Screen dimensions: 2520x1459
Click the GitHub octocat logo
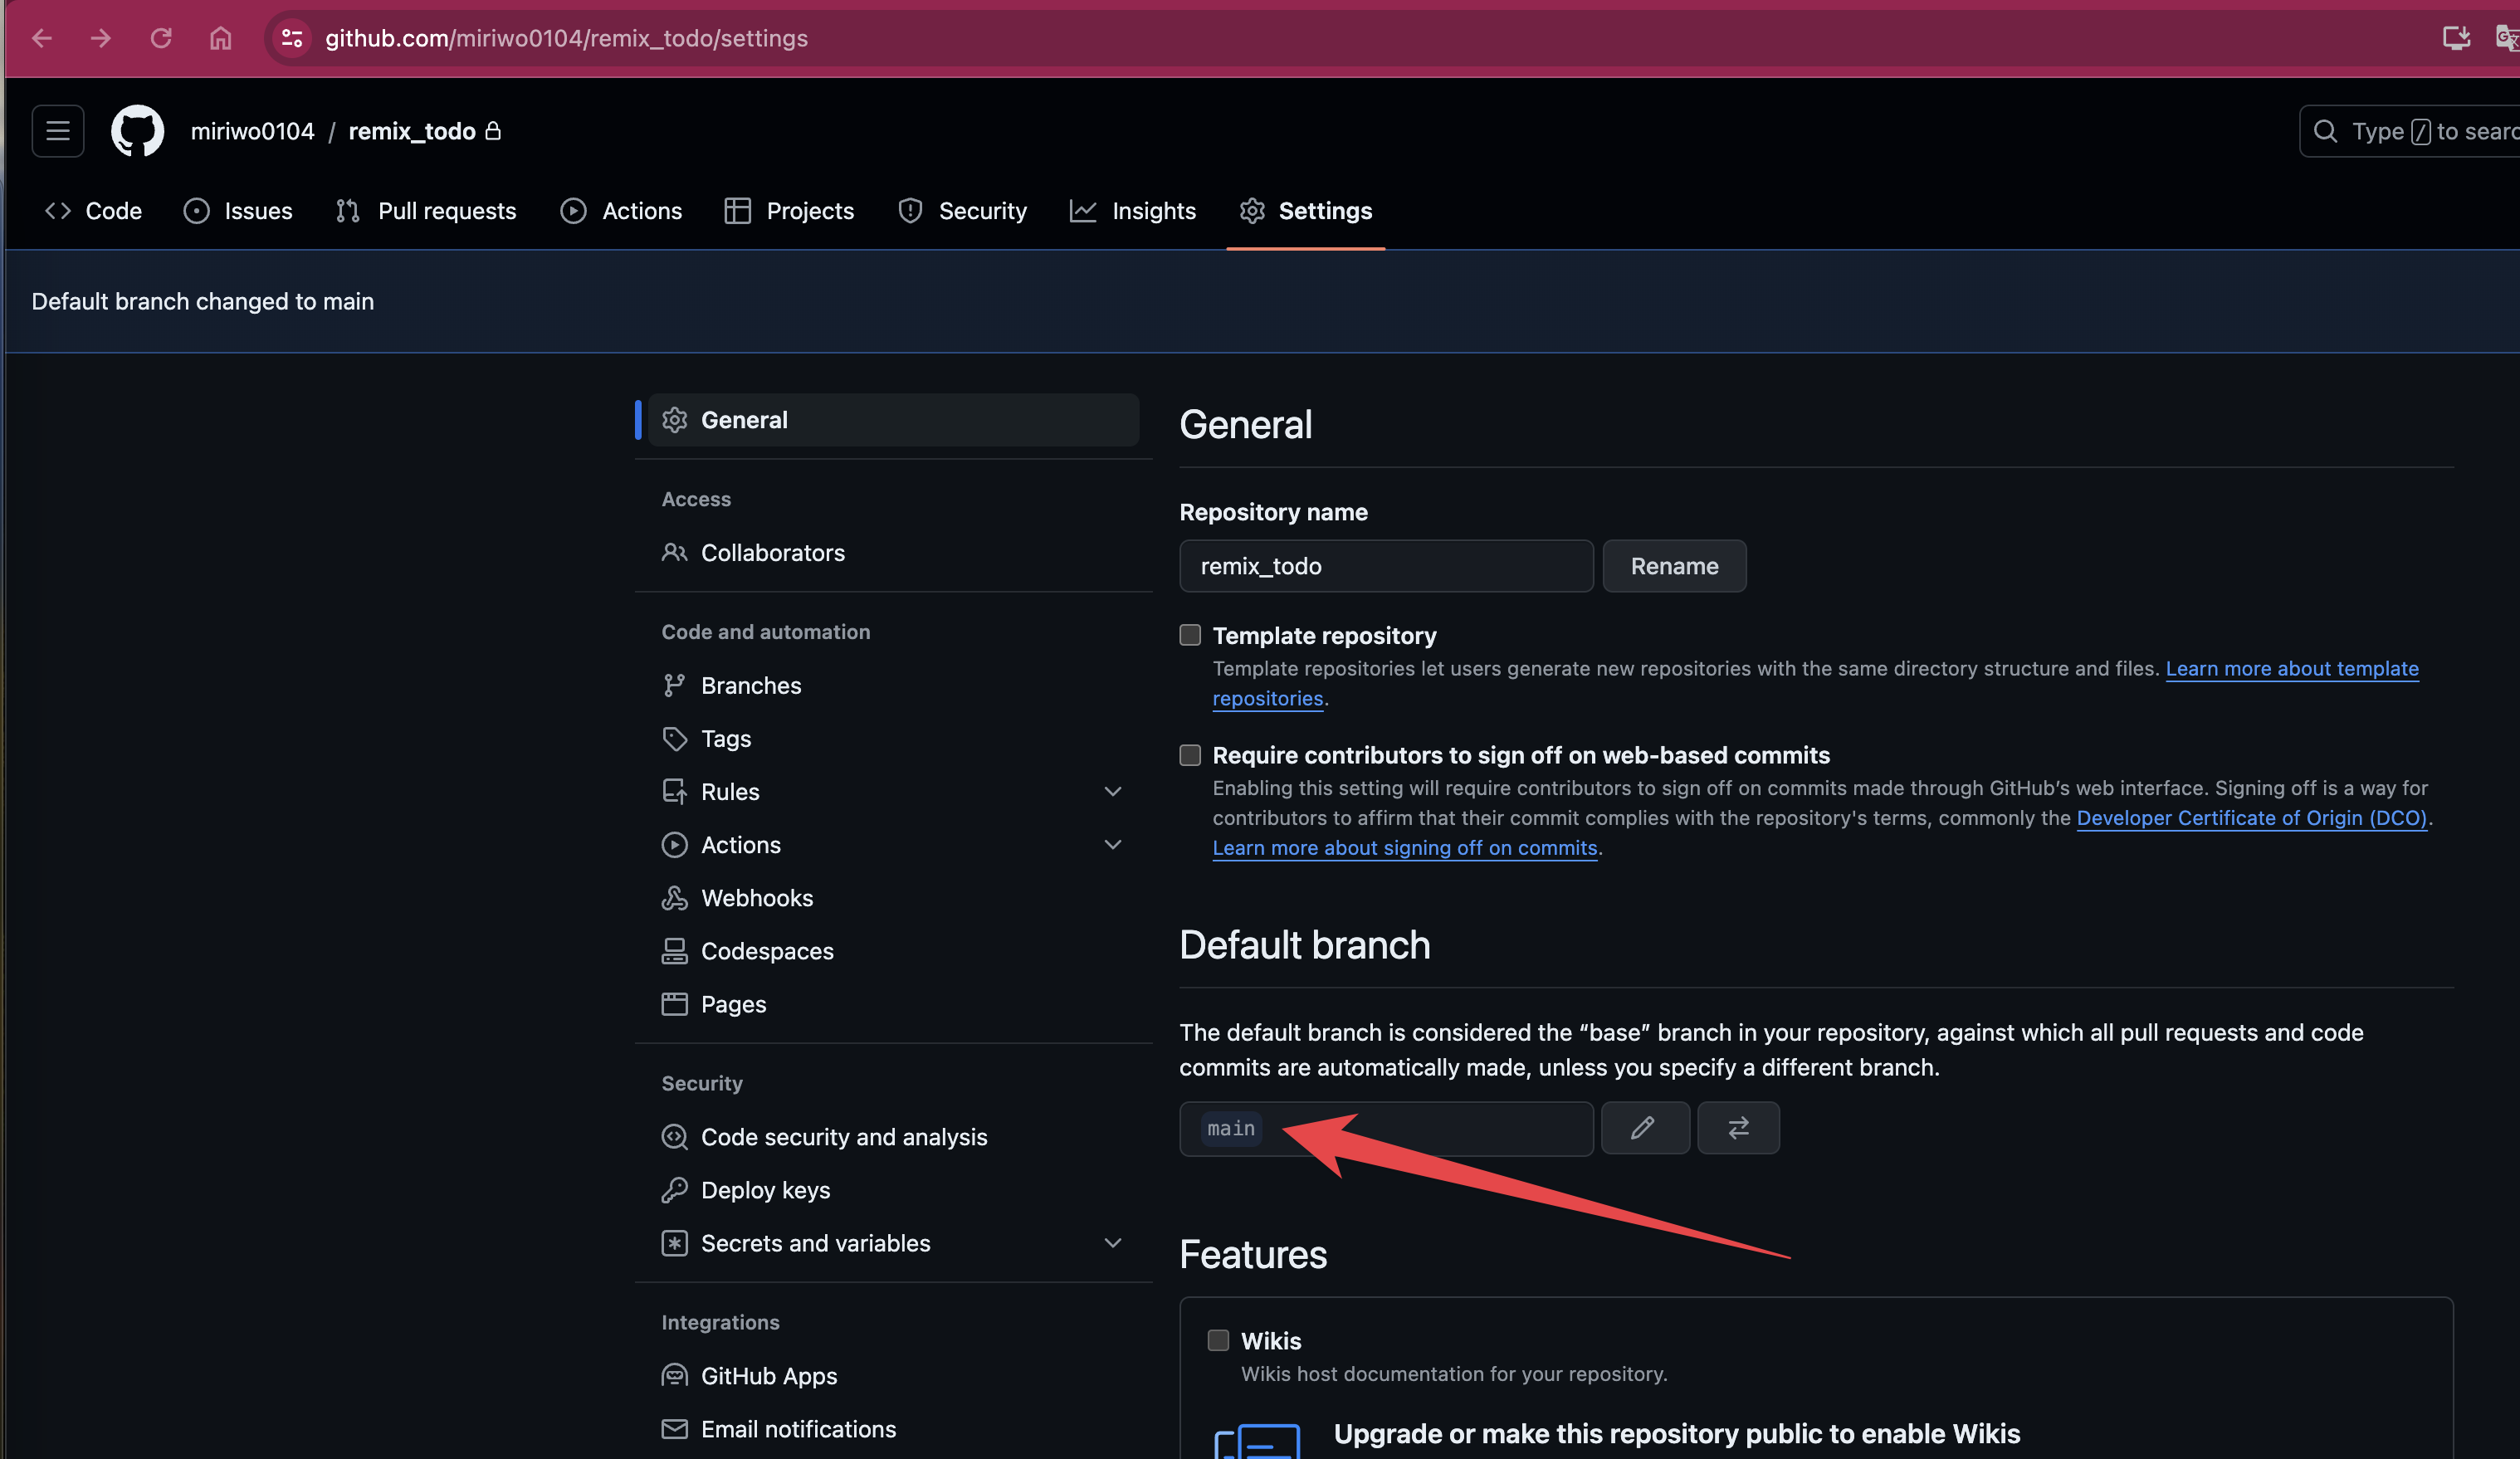click(137, 131)
